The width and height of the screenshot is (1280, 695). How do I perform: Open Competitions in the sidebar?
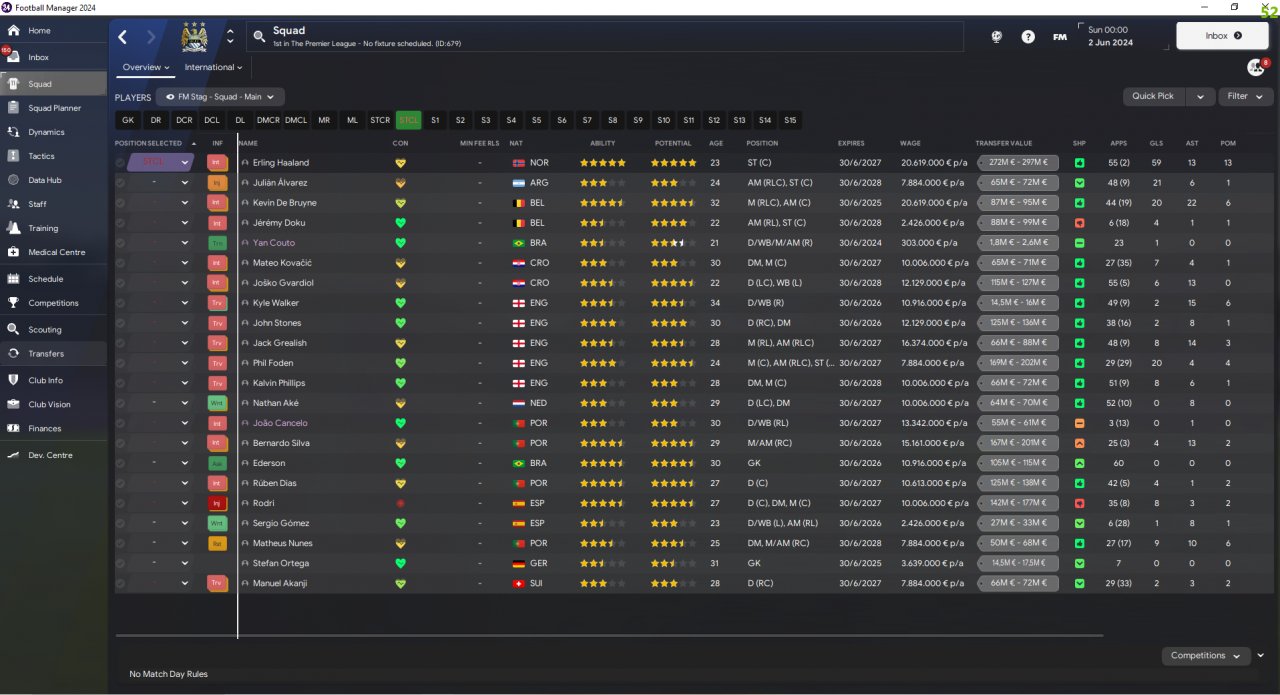pos(53,303)
